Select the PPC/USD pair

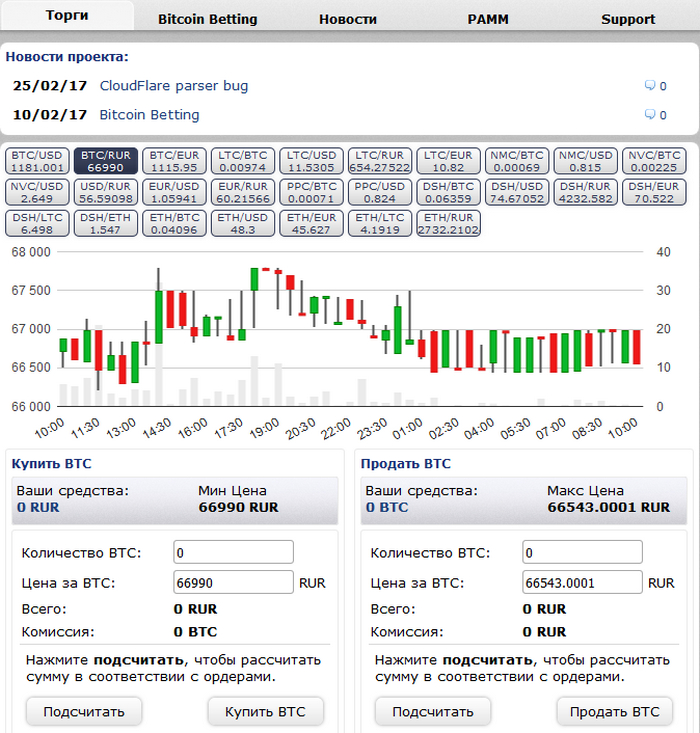pyautogui.click(x=380, y=192)
